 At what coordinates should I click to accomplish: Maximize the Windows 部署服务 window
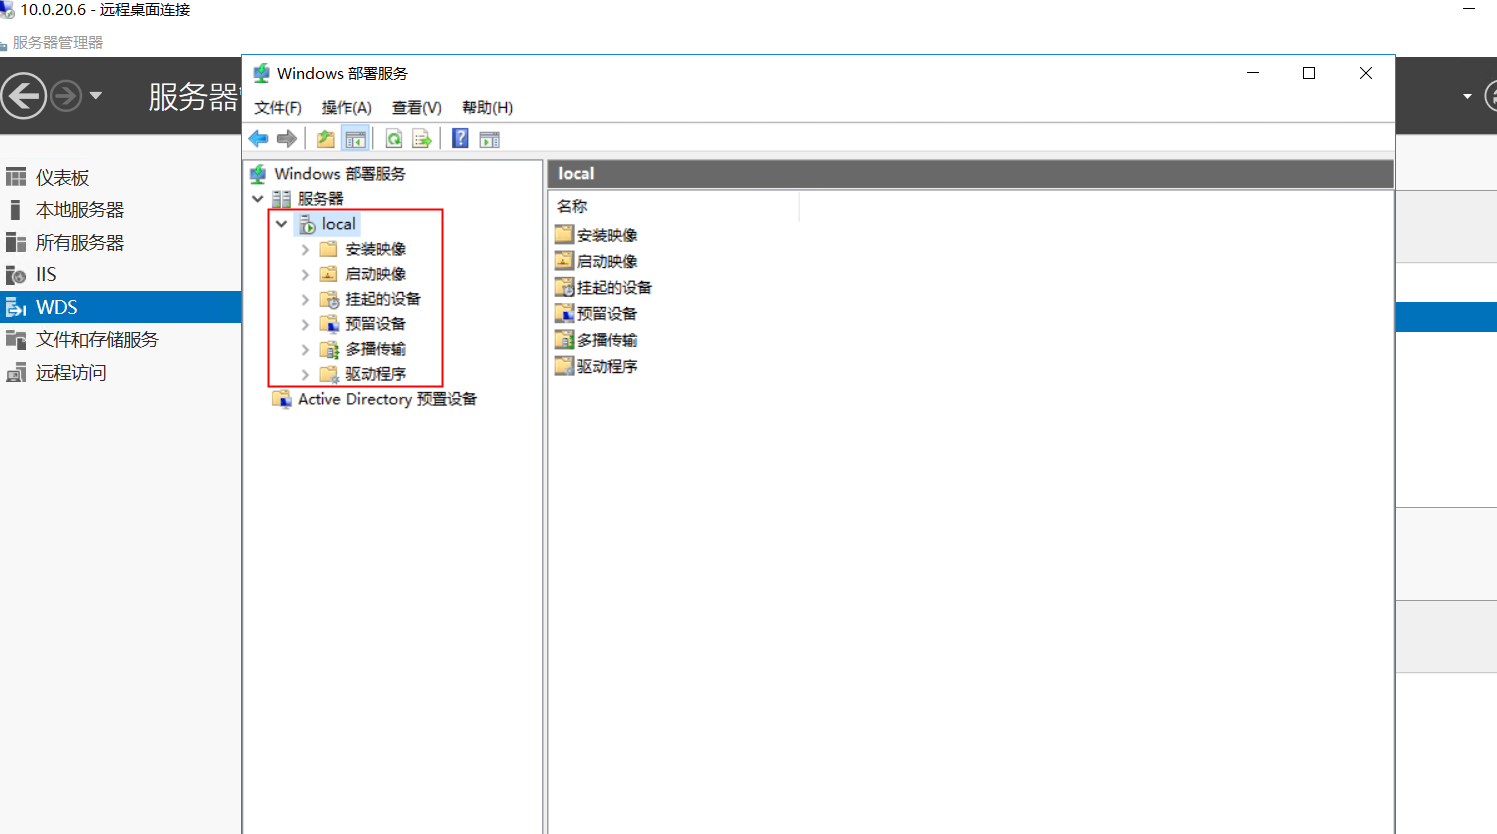(x=1309, y=73)
